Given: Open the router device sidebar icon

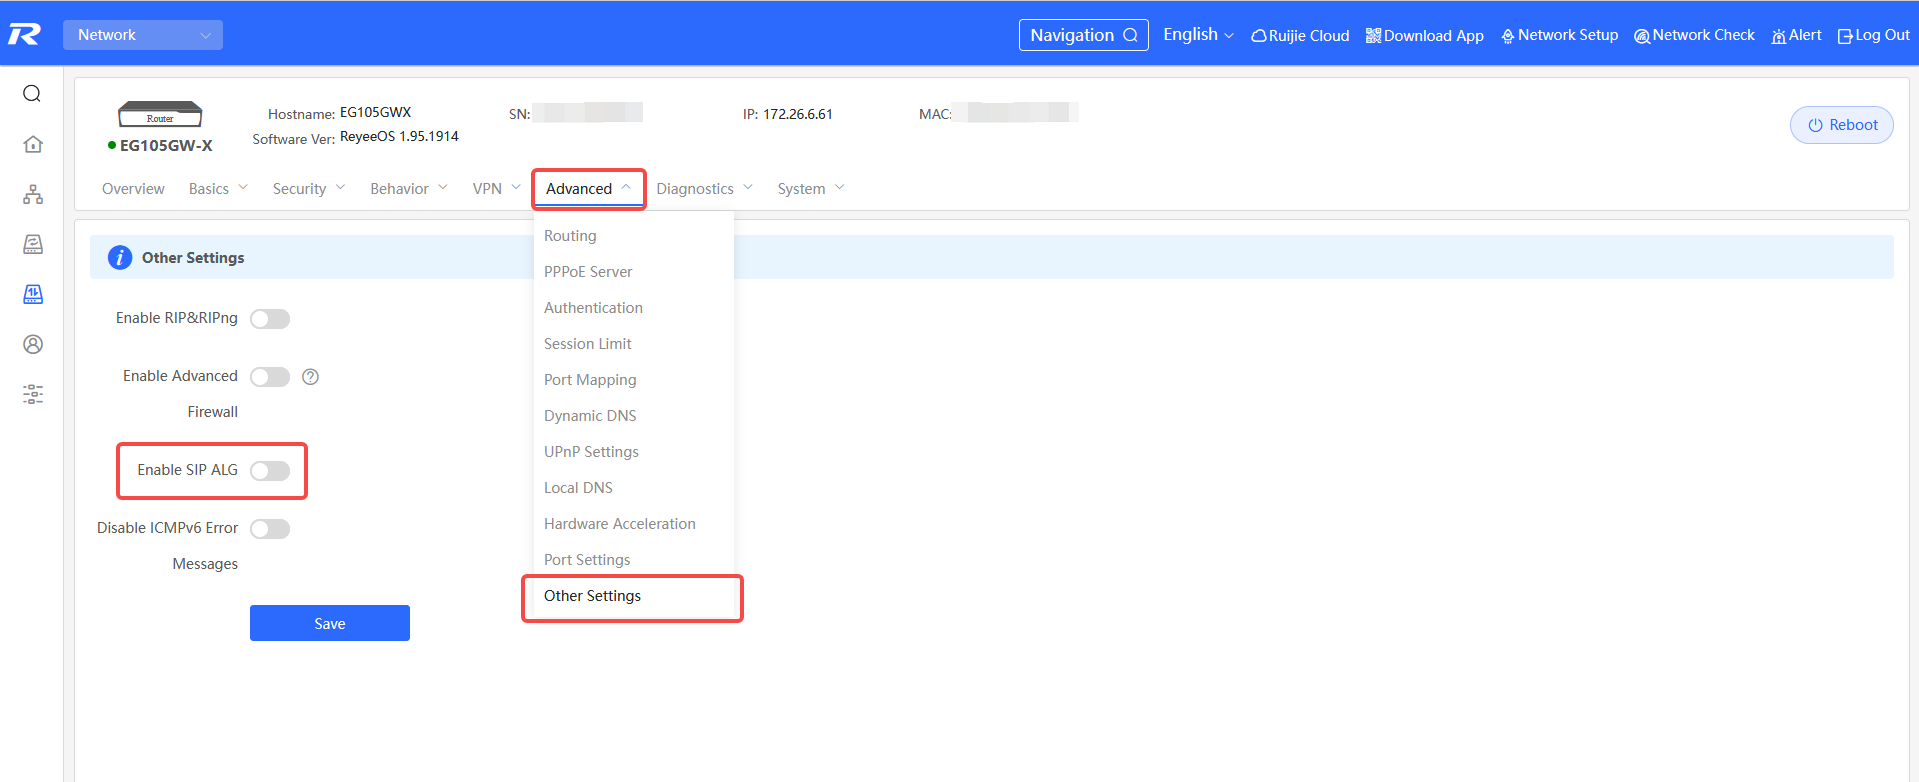Looking at the screenshot, I should pyautogui.click(x=33, y=244).
